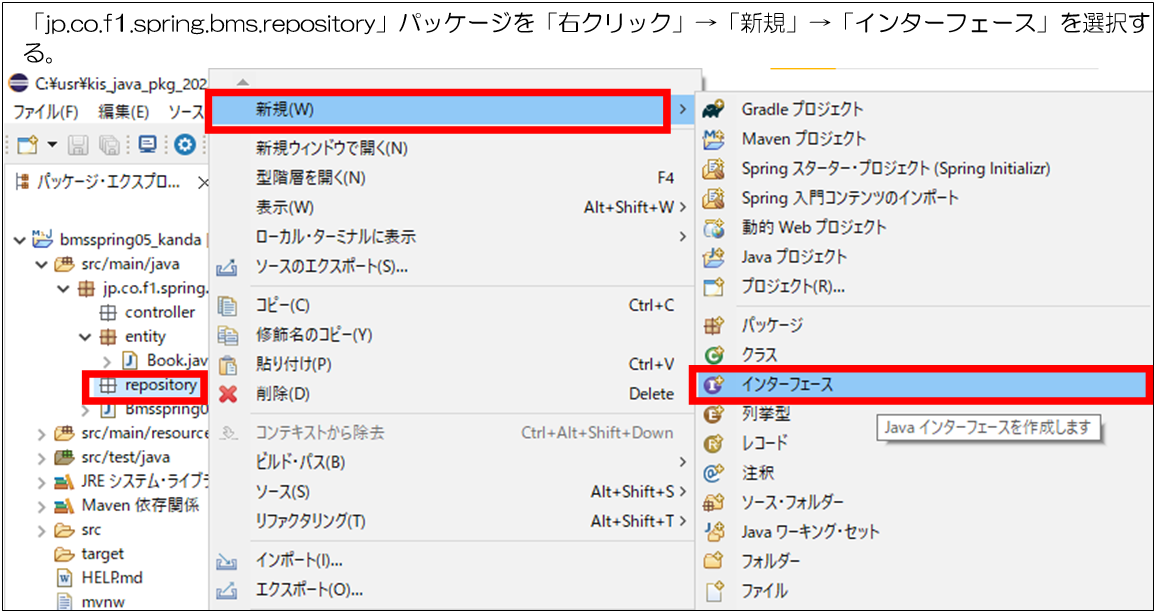The image size is (1155, 613).
Task: Expand the JRE システム・ライブラリ node
Action: (x=41, y=482)
